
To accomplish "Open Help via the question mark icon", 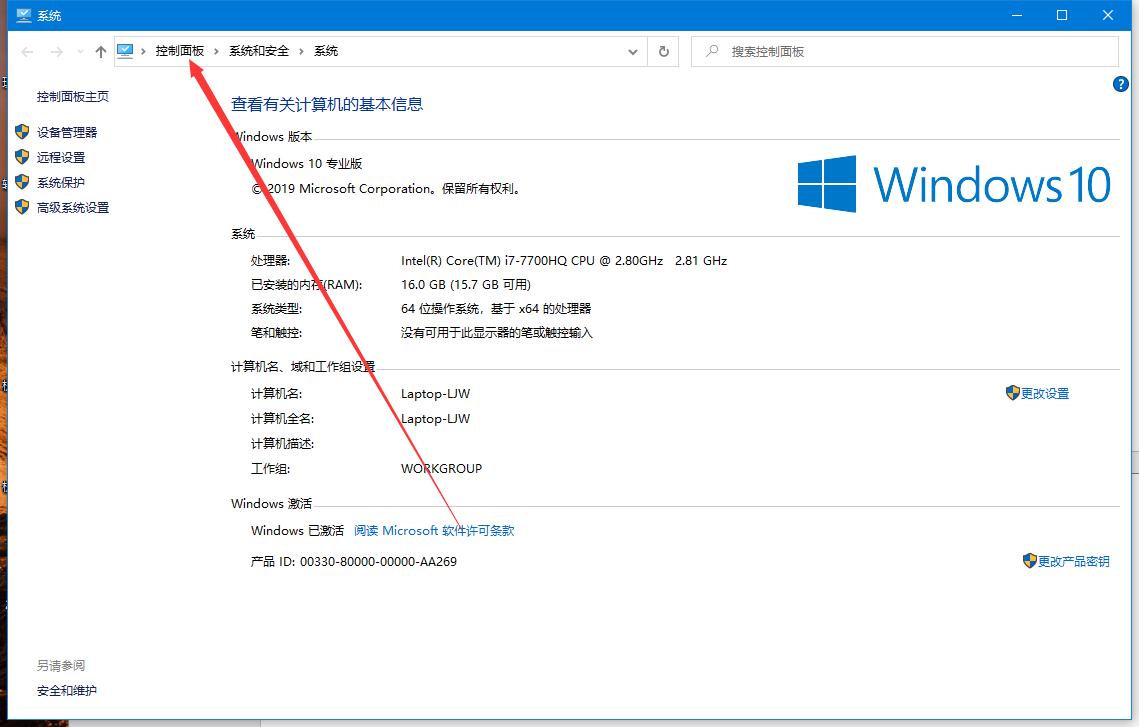I will (1120, 84).
